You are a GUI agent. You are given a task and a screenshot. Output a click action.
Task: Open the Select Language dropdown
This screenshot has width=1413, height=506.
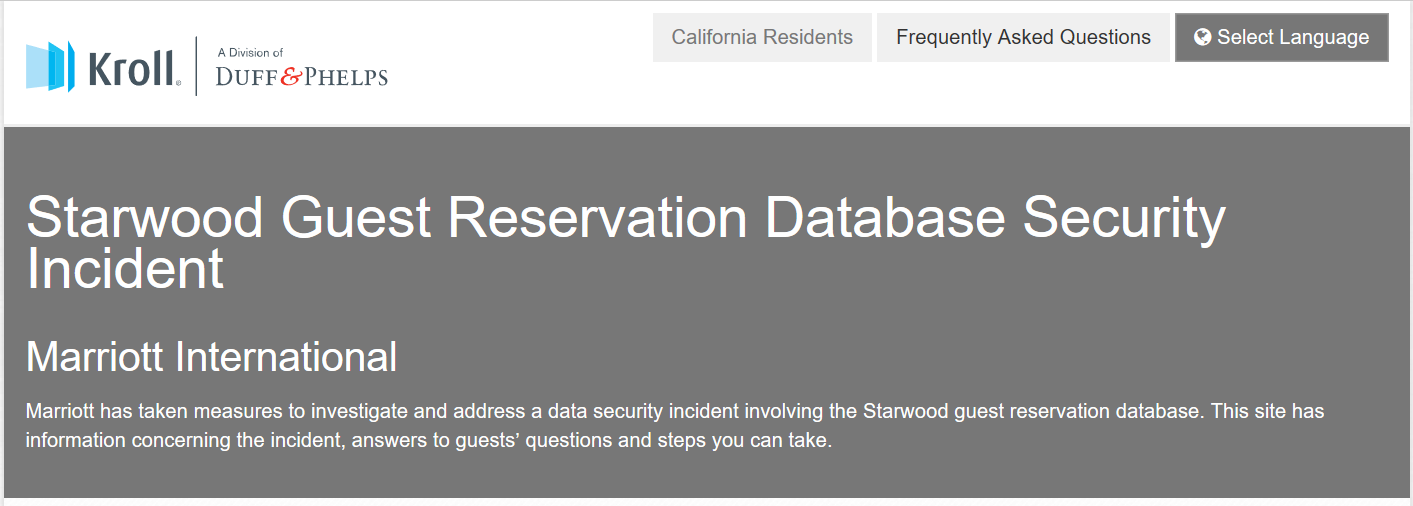click(1282, 37)
